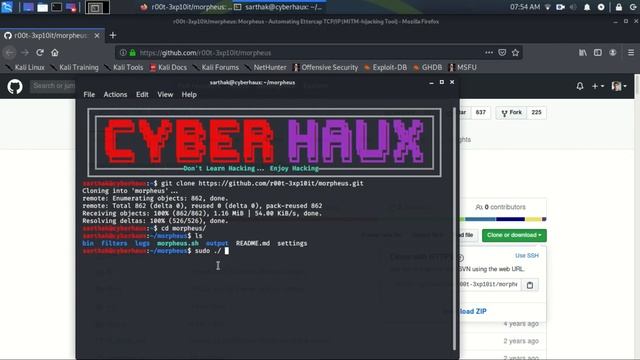Open GitHub user avatar dropdown
Viewport: 640px width, 360px height.
[x=619, y=86]
